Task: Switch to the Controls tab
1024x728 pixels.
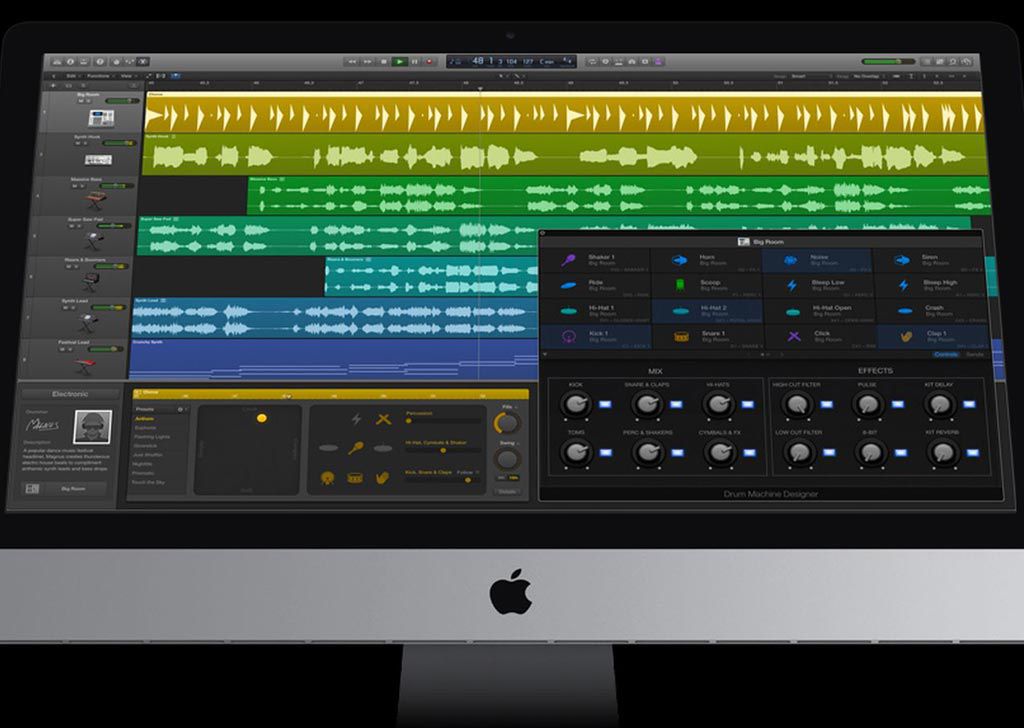Action: pyautogui.click(x=945, y=355)
